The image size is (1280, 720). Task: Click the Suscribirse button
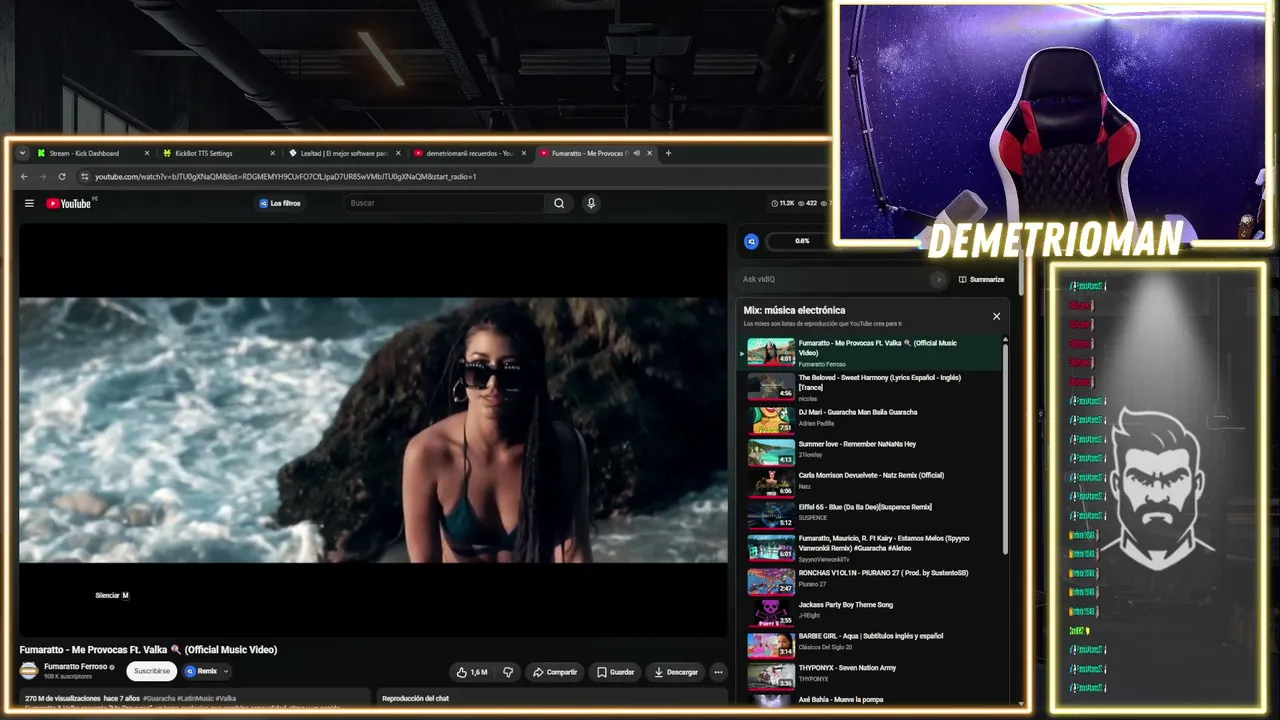pos(152,671)
